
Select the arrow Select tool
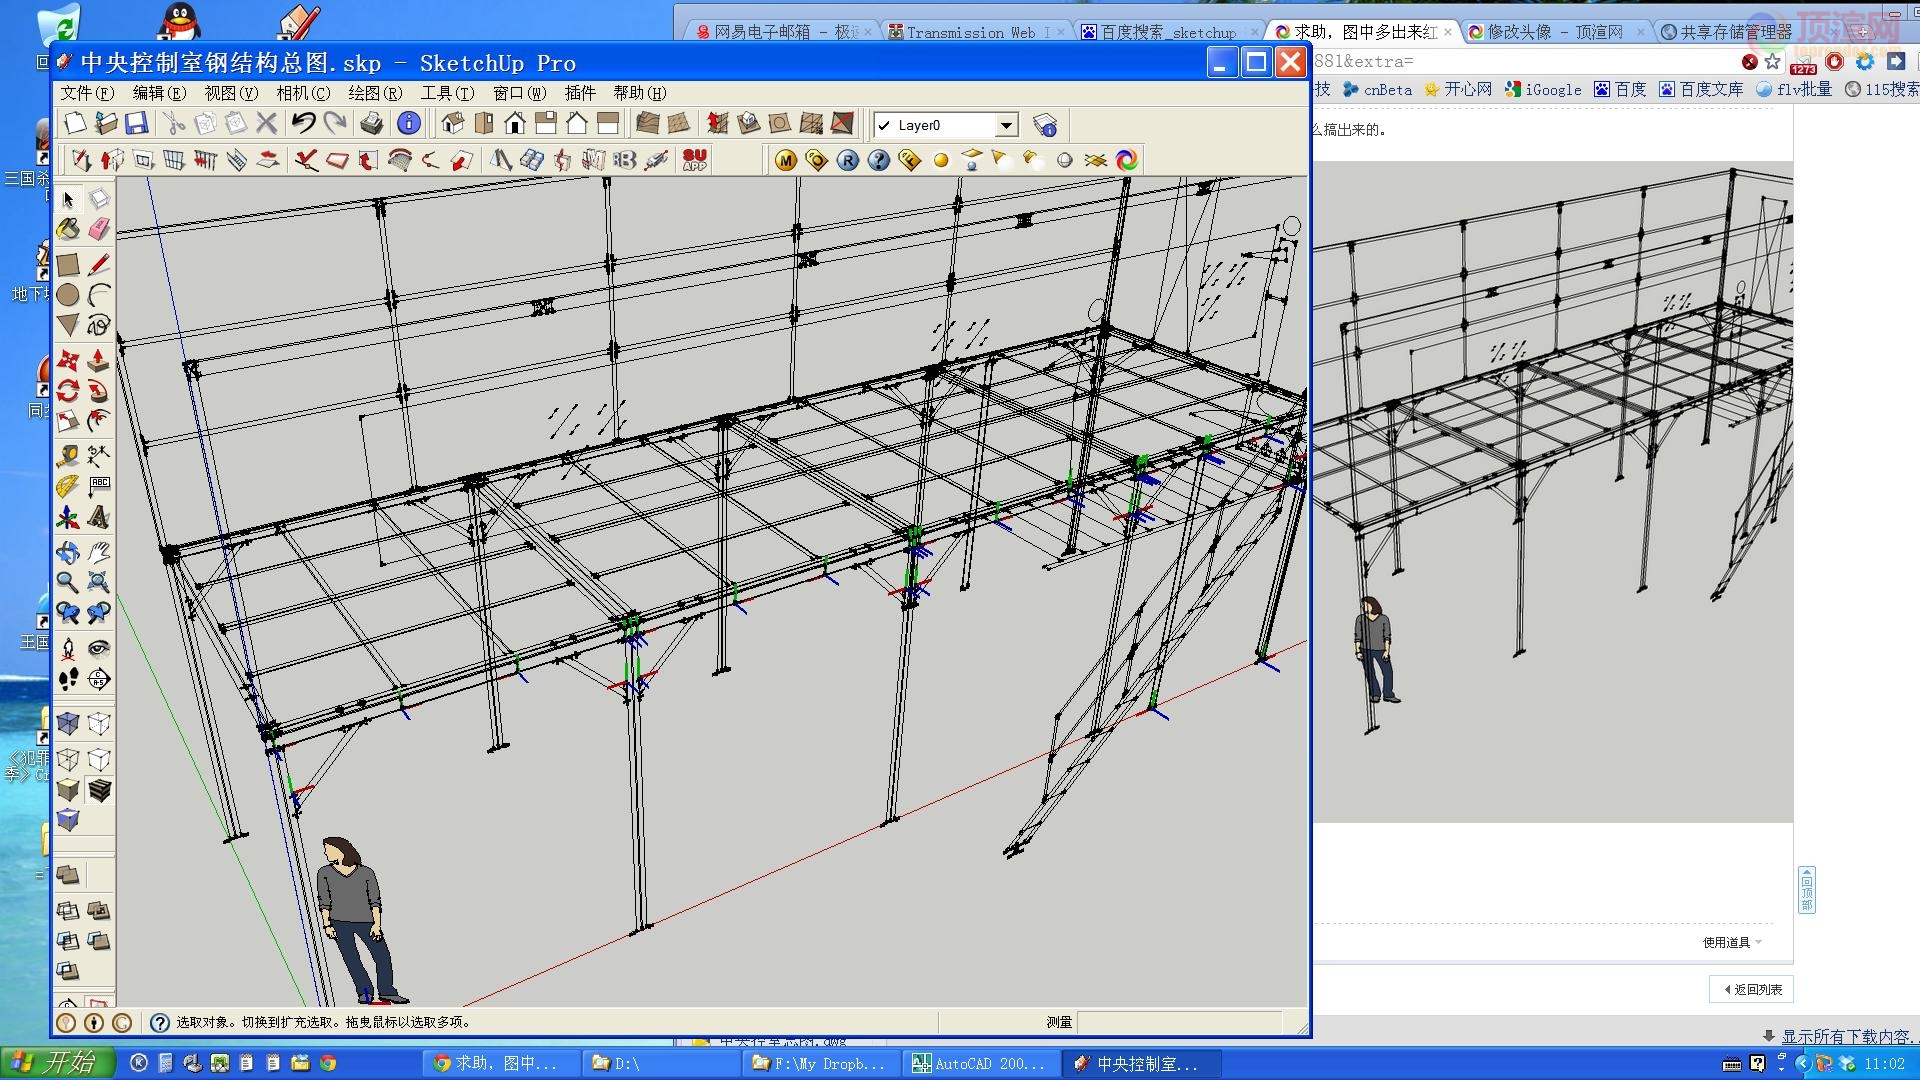pyautogui.click(x=68, y=199)
